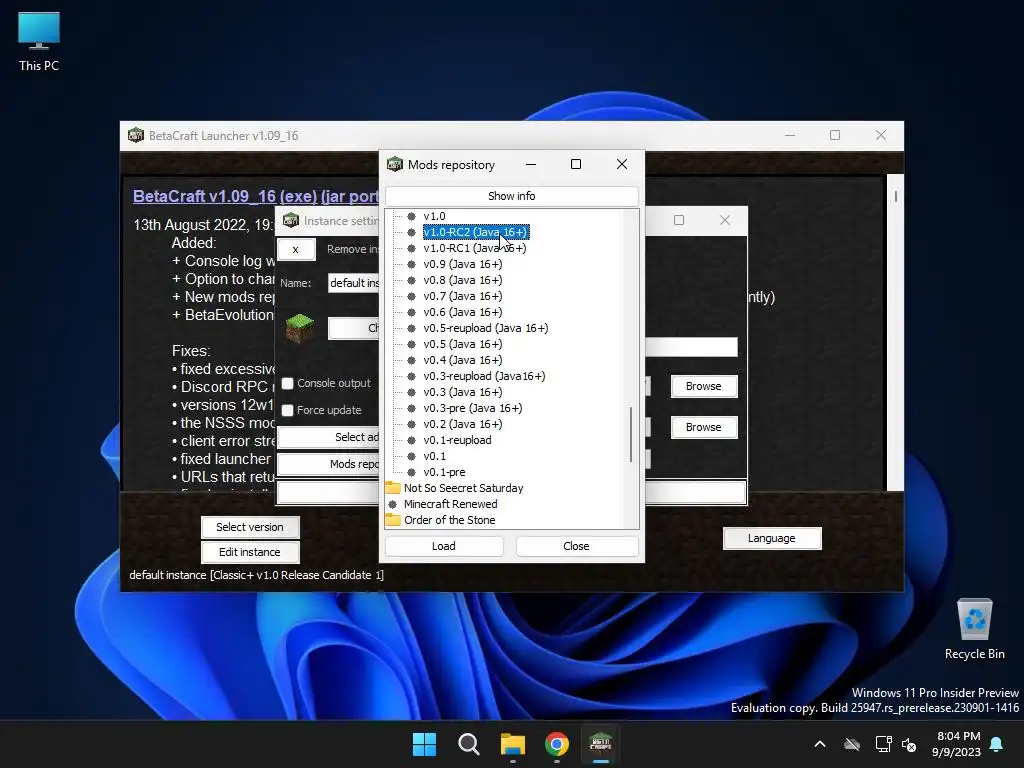This screenshot has width=1024, height=768.
Task: Open the muted volume tray icon
Action: tap(908, 744)
